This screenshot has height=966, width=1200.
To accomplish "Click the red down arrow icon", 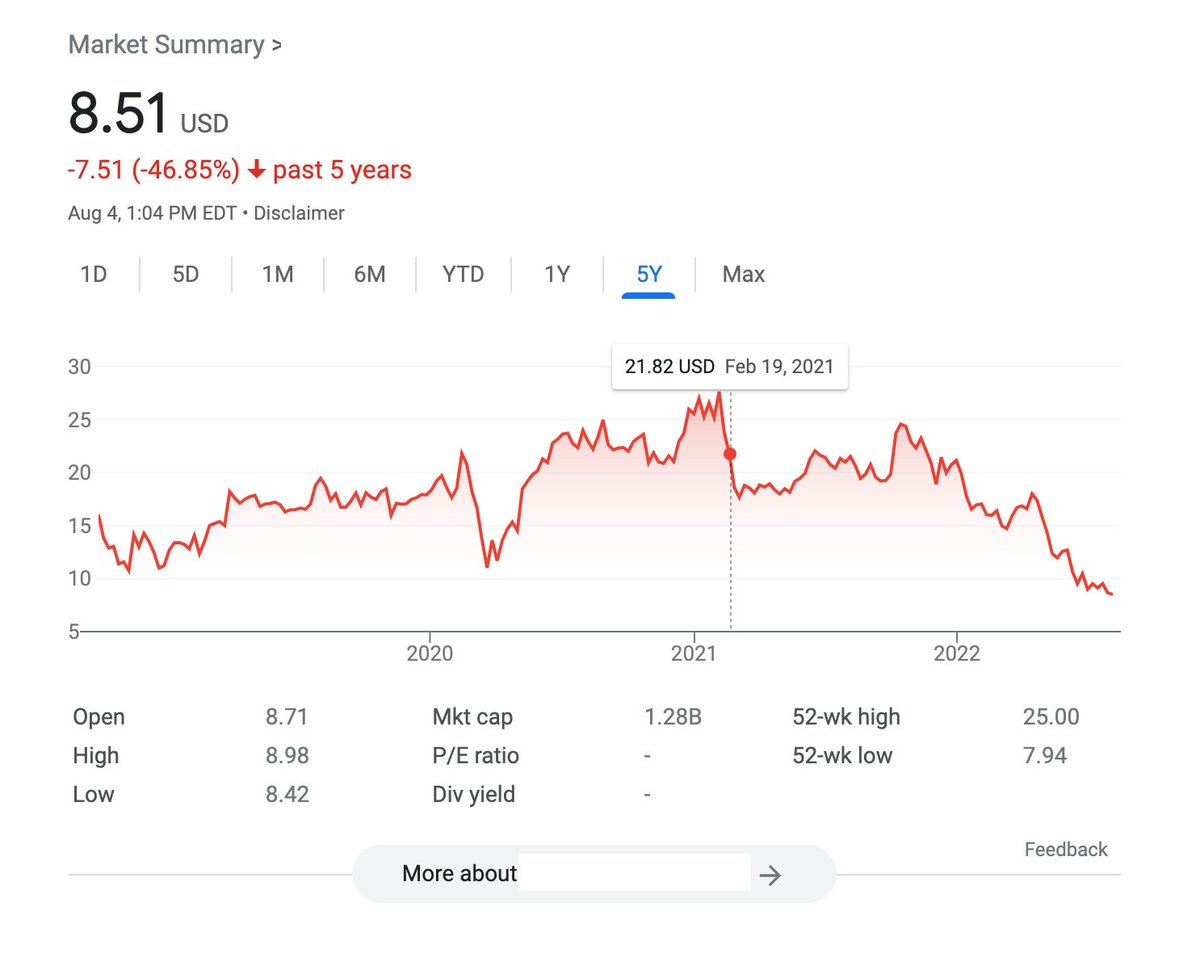I will [x=256, y=171].
